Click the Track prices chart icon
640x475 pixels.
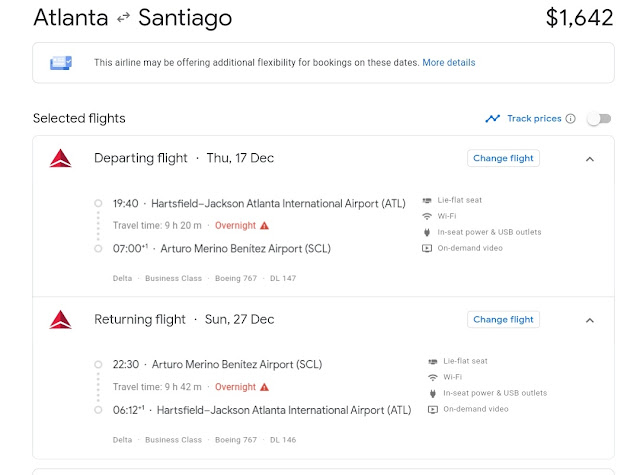click(492, 119)
